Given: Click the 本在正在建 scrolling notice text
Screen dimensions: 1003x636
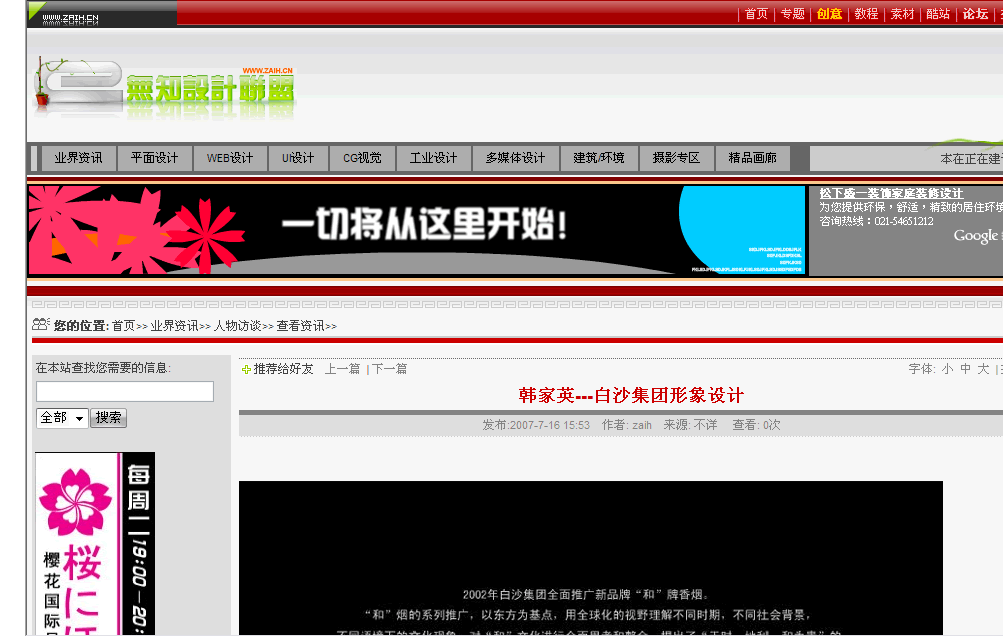Looking at the screenshot, I should point(970,159).
